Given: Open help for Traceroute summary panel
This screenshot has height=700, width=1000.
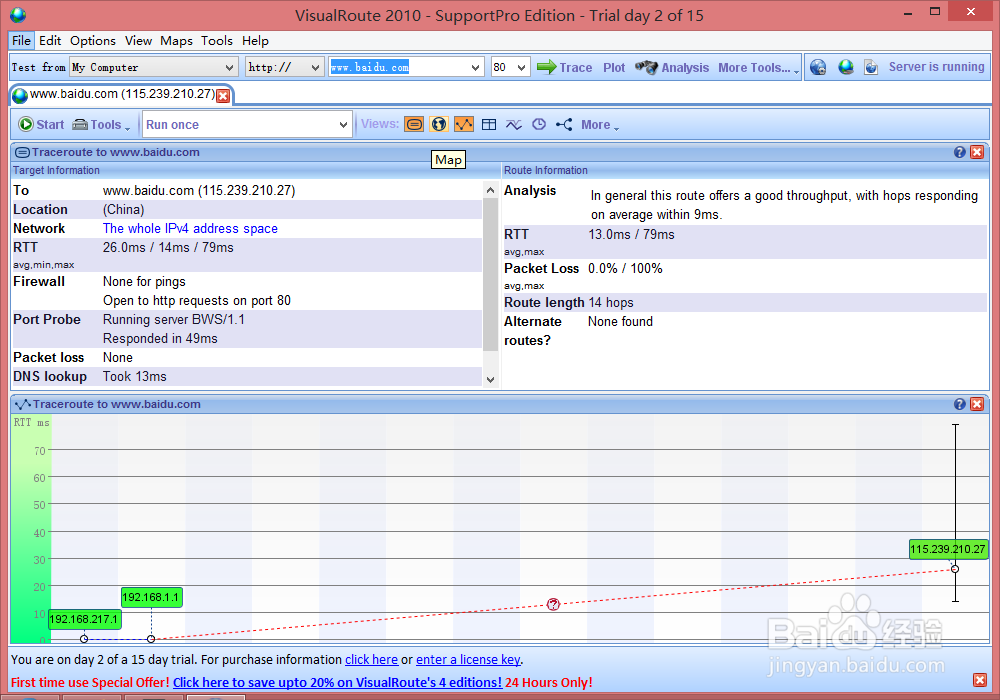Looking at the screenshot, I should [x=959, y=152].
